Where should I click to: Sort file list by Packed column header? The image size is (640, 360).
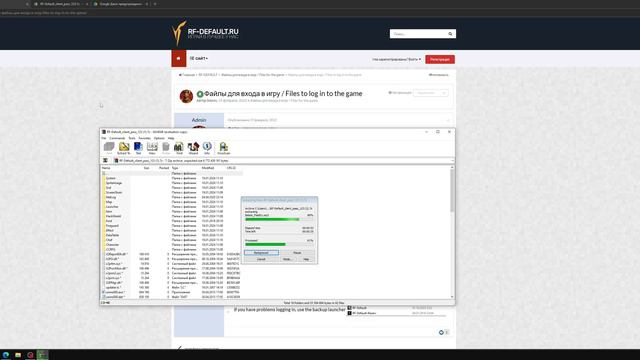pyautogui.click(x=164, y=168)
